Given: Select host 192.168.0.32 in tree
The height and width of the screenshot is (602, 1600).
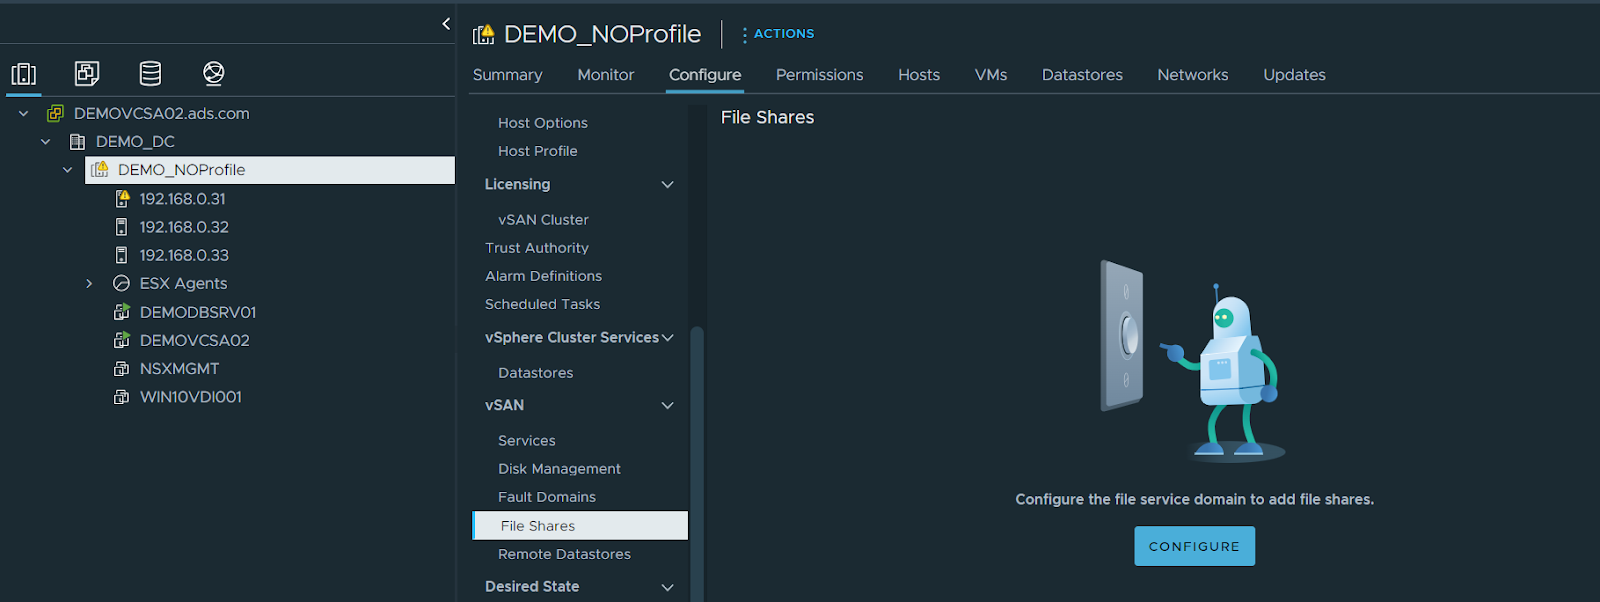Looking at the screenshot, I should point(184,227).
